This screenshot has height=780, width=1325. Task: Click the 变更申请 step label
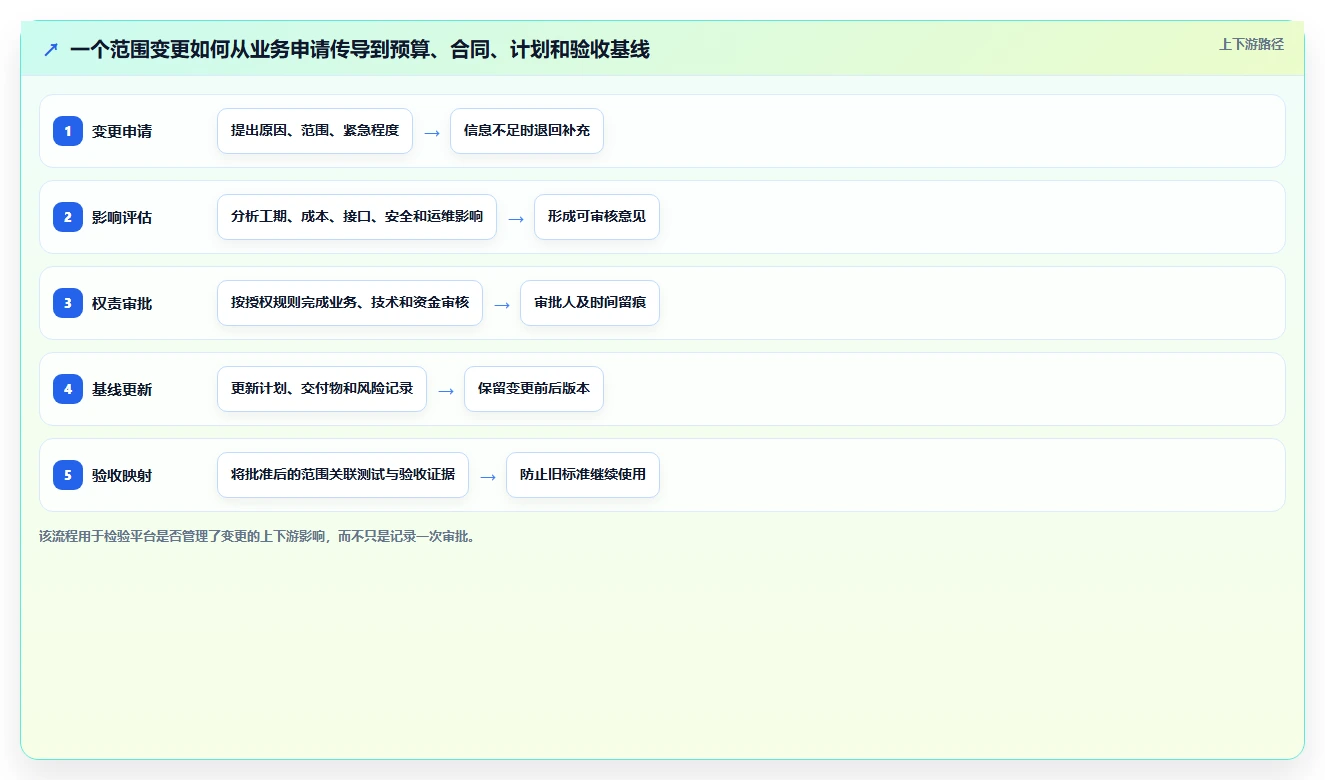pos(122,131)
